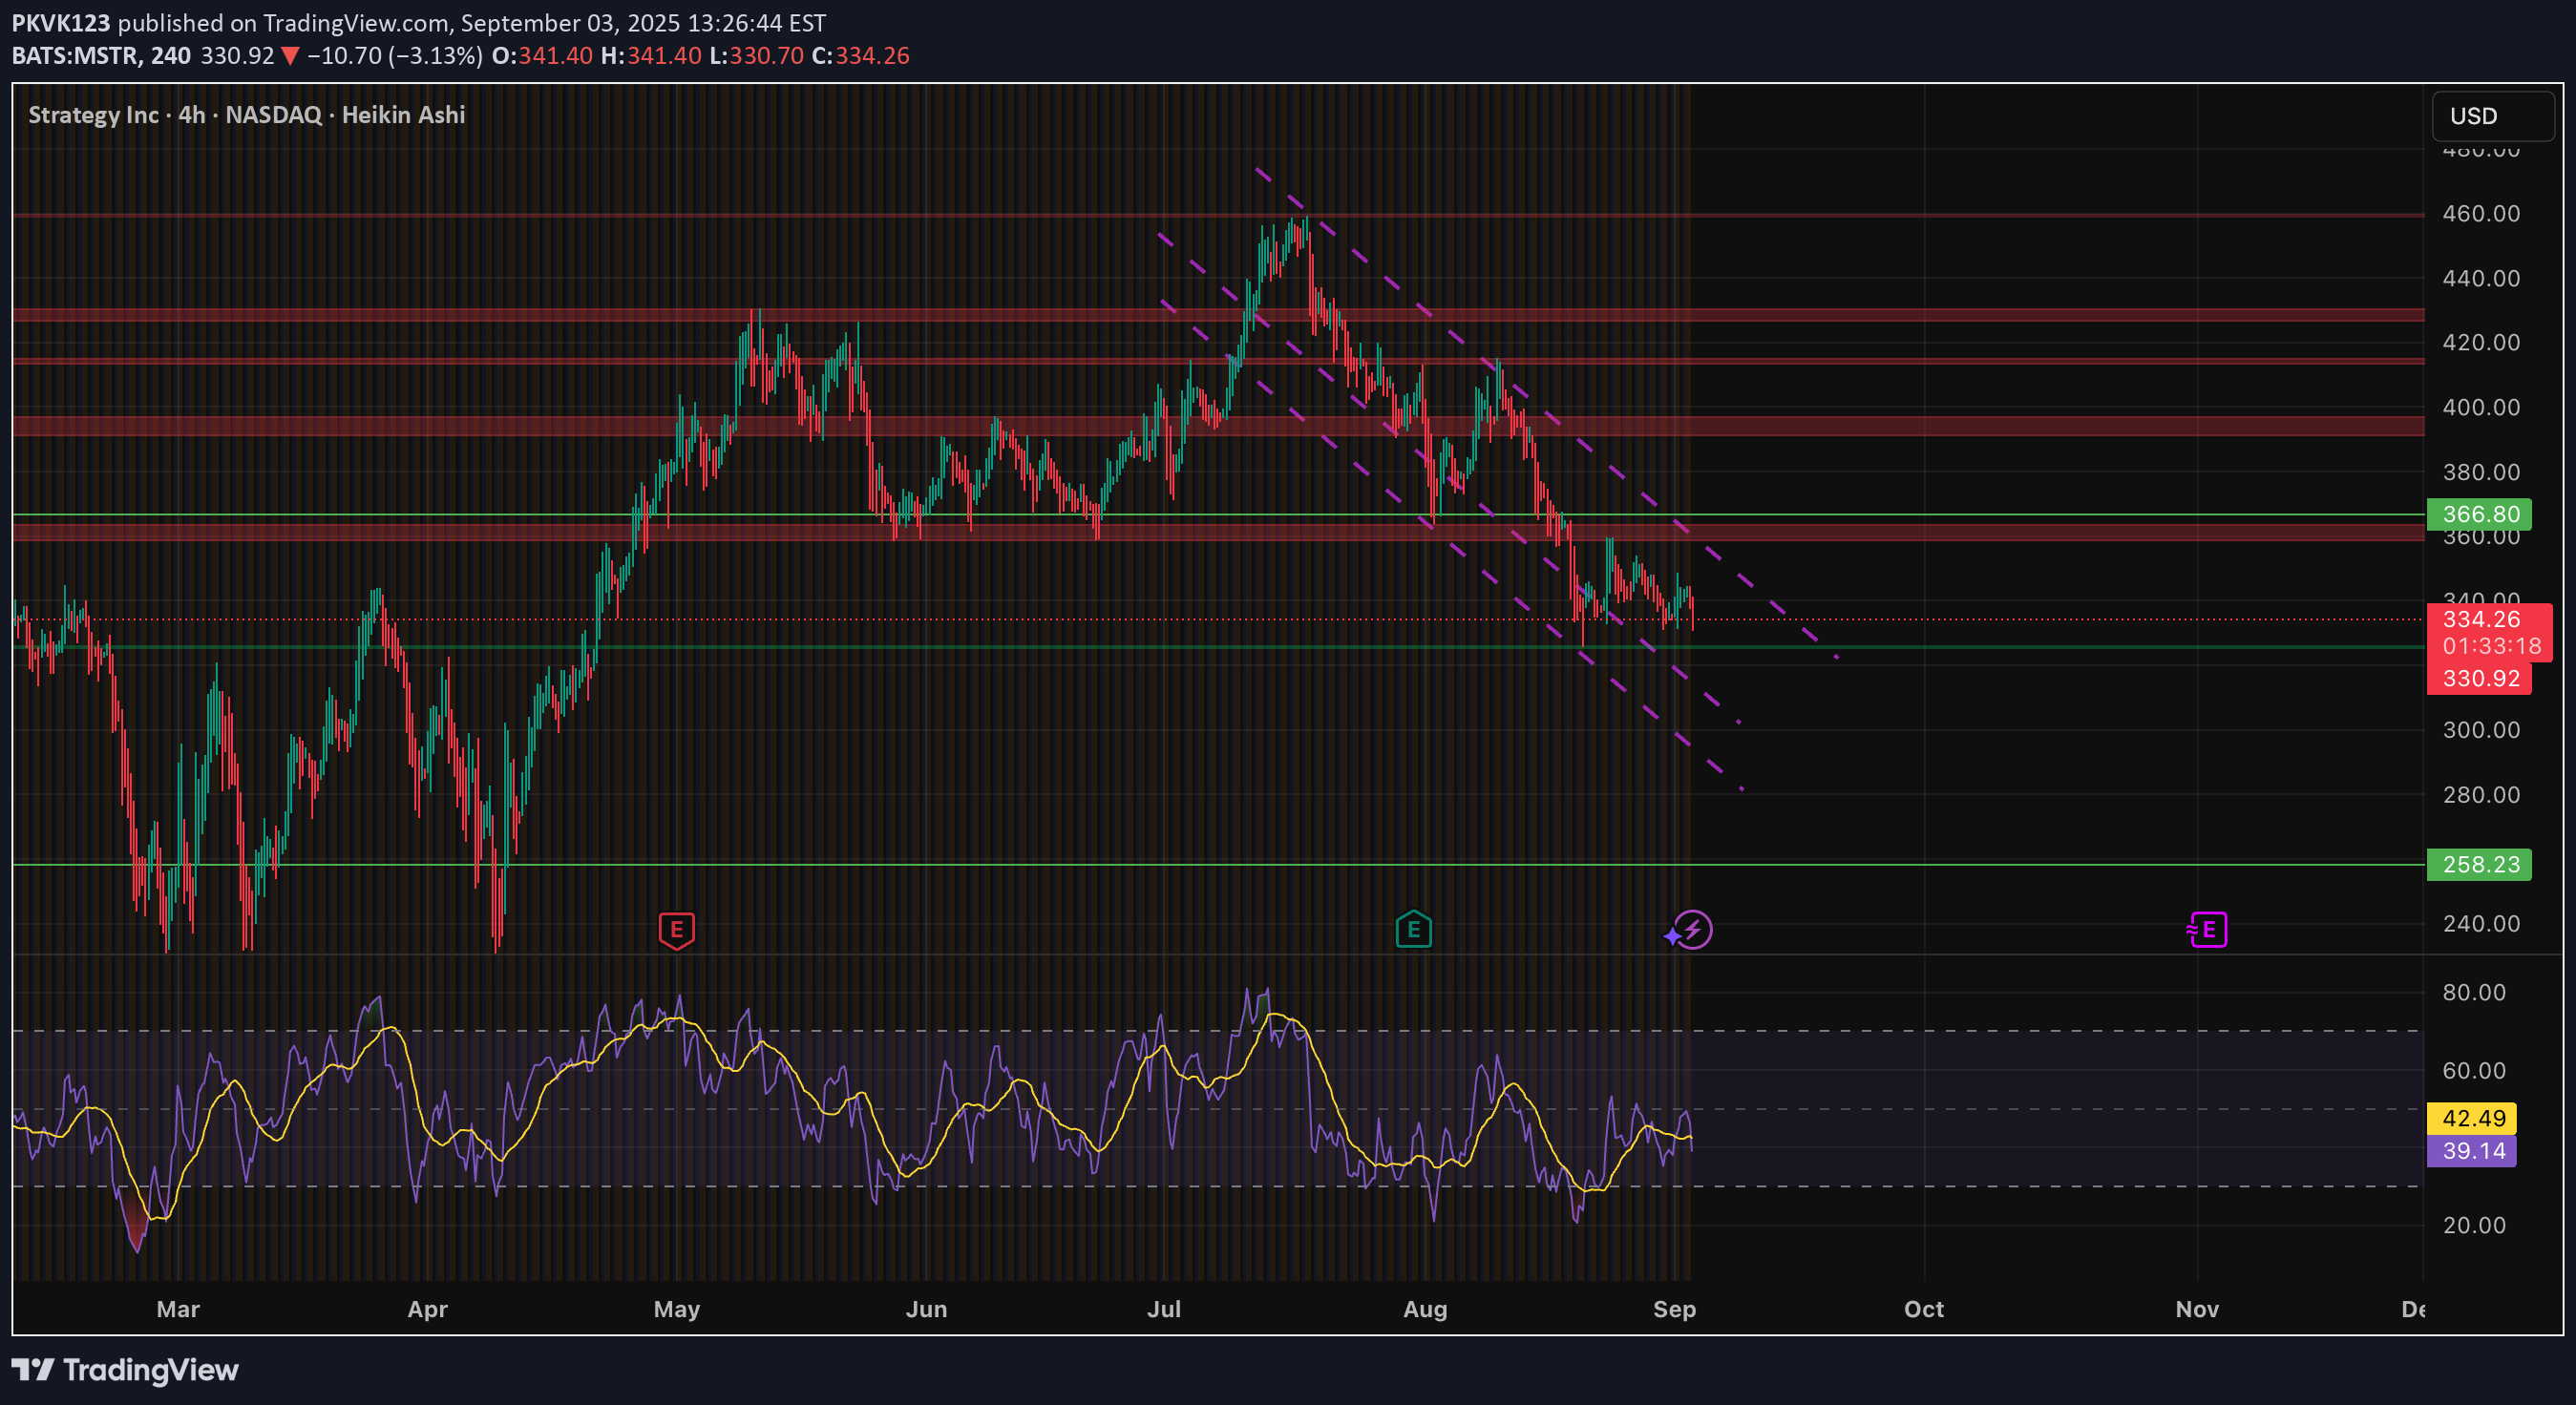This screenshot has height=1405, width=2576.
Task: Click the 460.00 price axis label
Action: [2480, 213]
